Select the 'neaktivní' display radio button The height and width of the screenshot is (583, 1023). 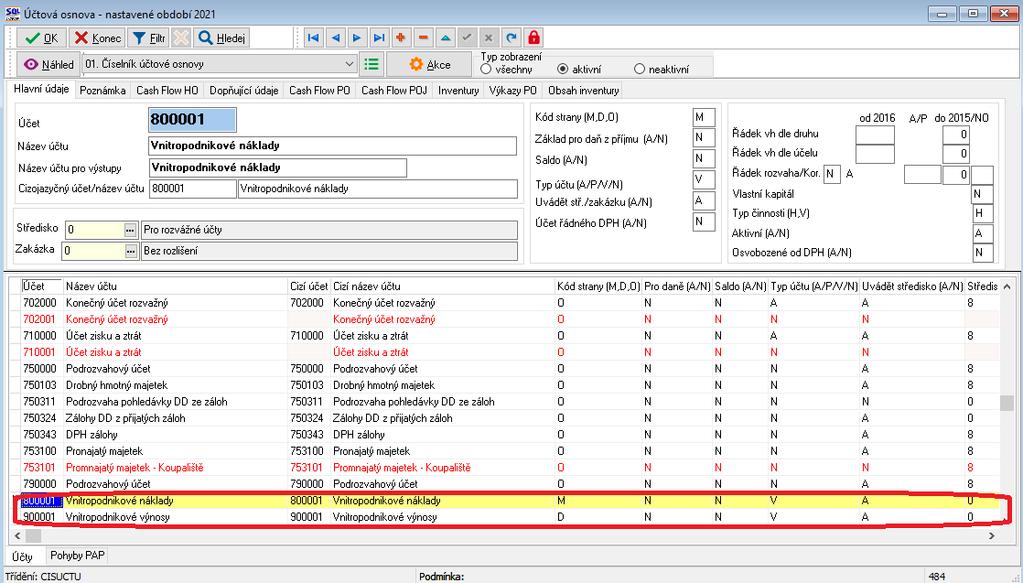tap(639, 68)
